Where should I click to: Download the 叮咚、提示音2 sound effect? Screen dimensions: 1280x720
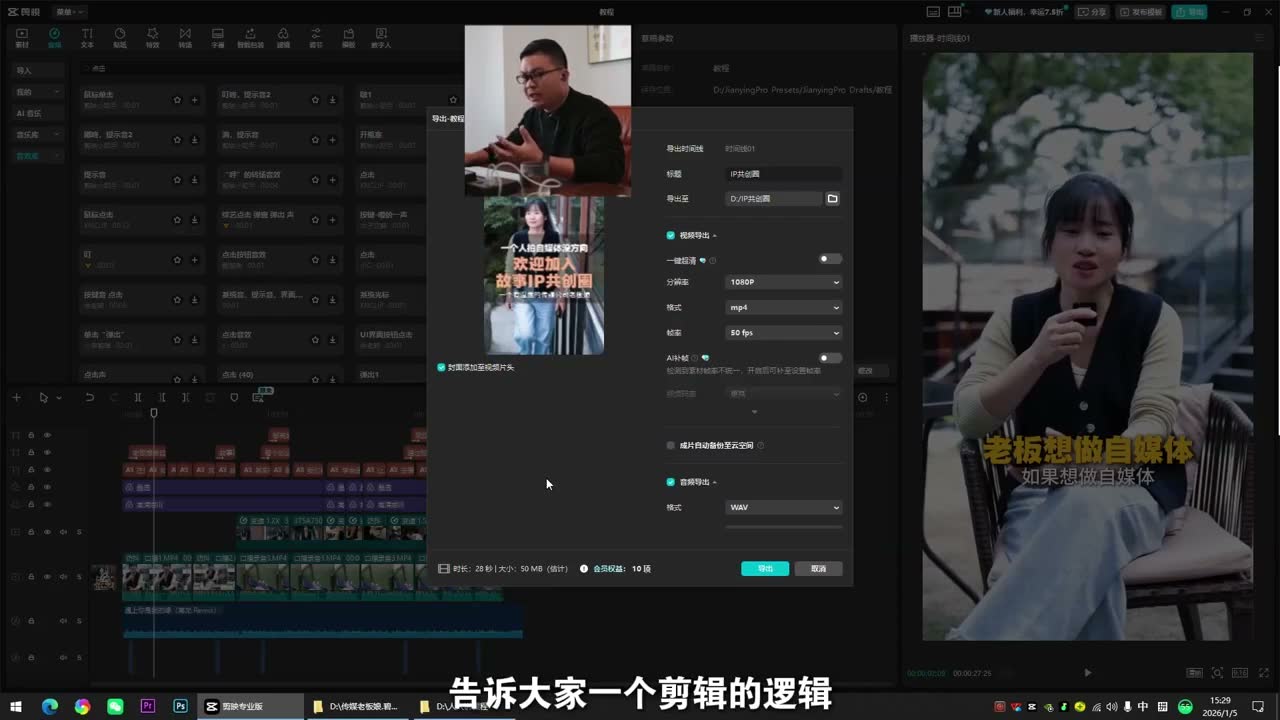pos(332,100)
